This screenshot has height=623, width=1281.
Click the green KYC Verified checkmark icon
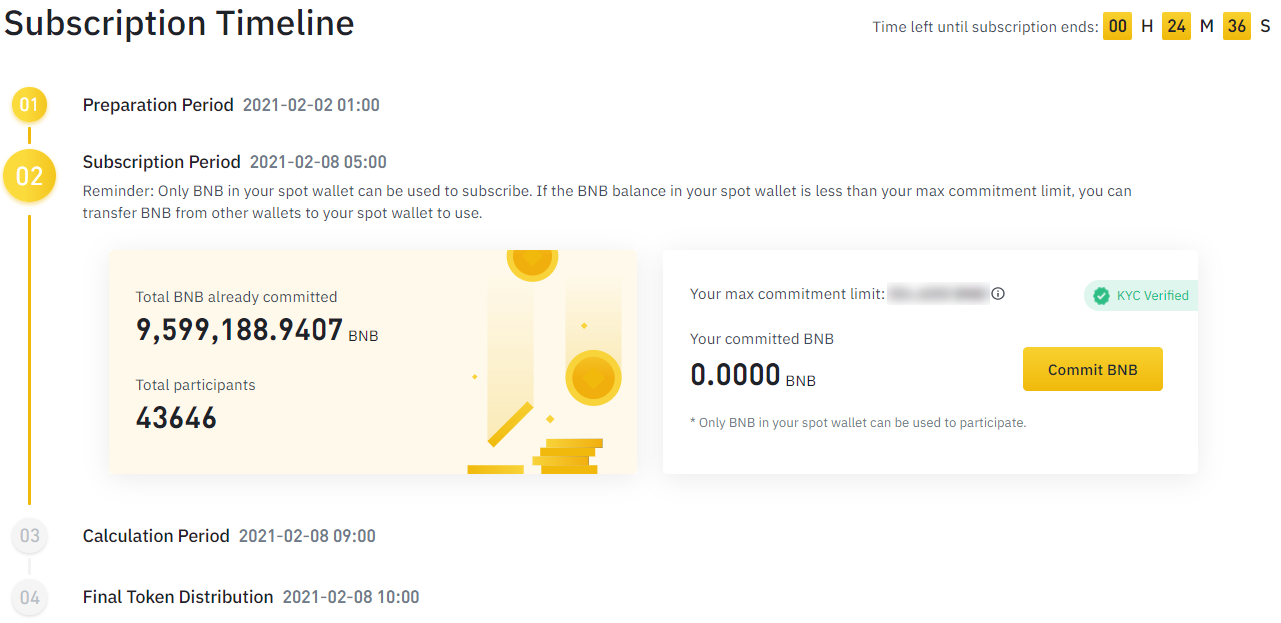point(1101,296)
